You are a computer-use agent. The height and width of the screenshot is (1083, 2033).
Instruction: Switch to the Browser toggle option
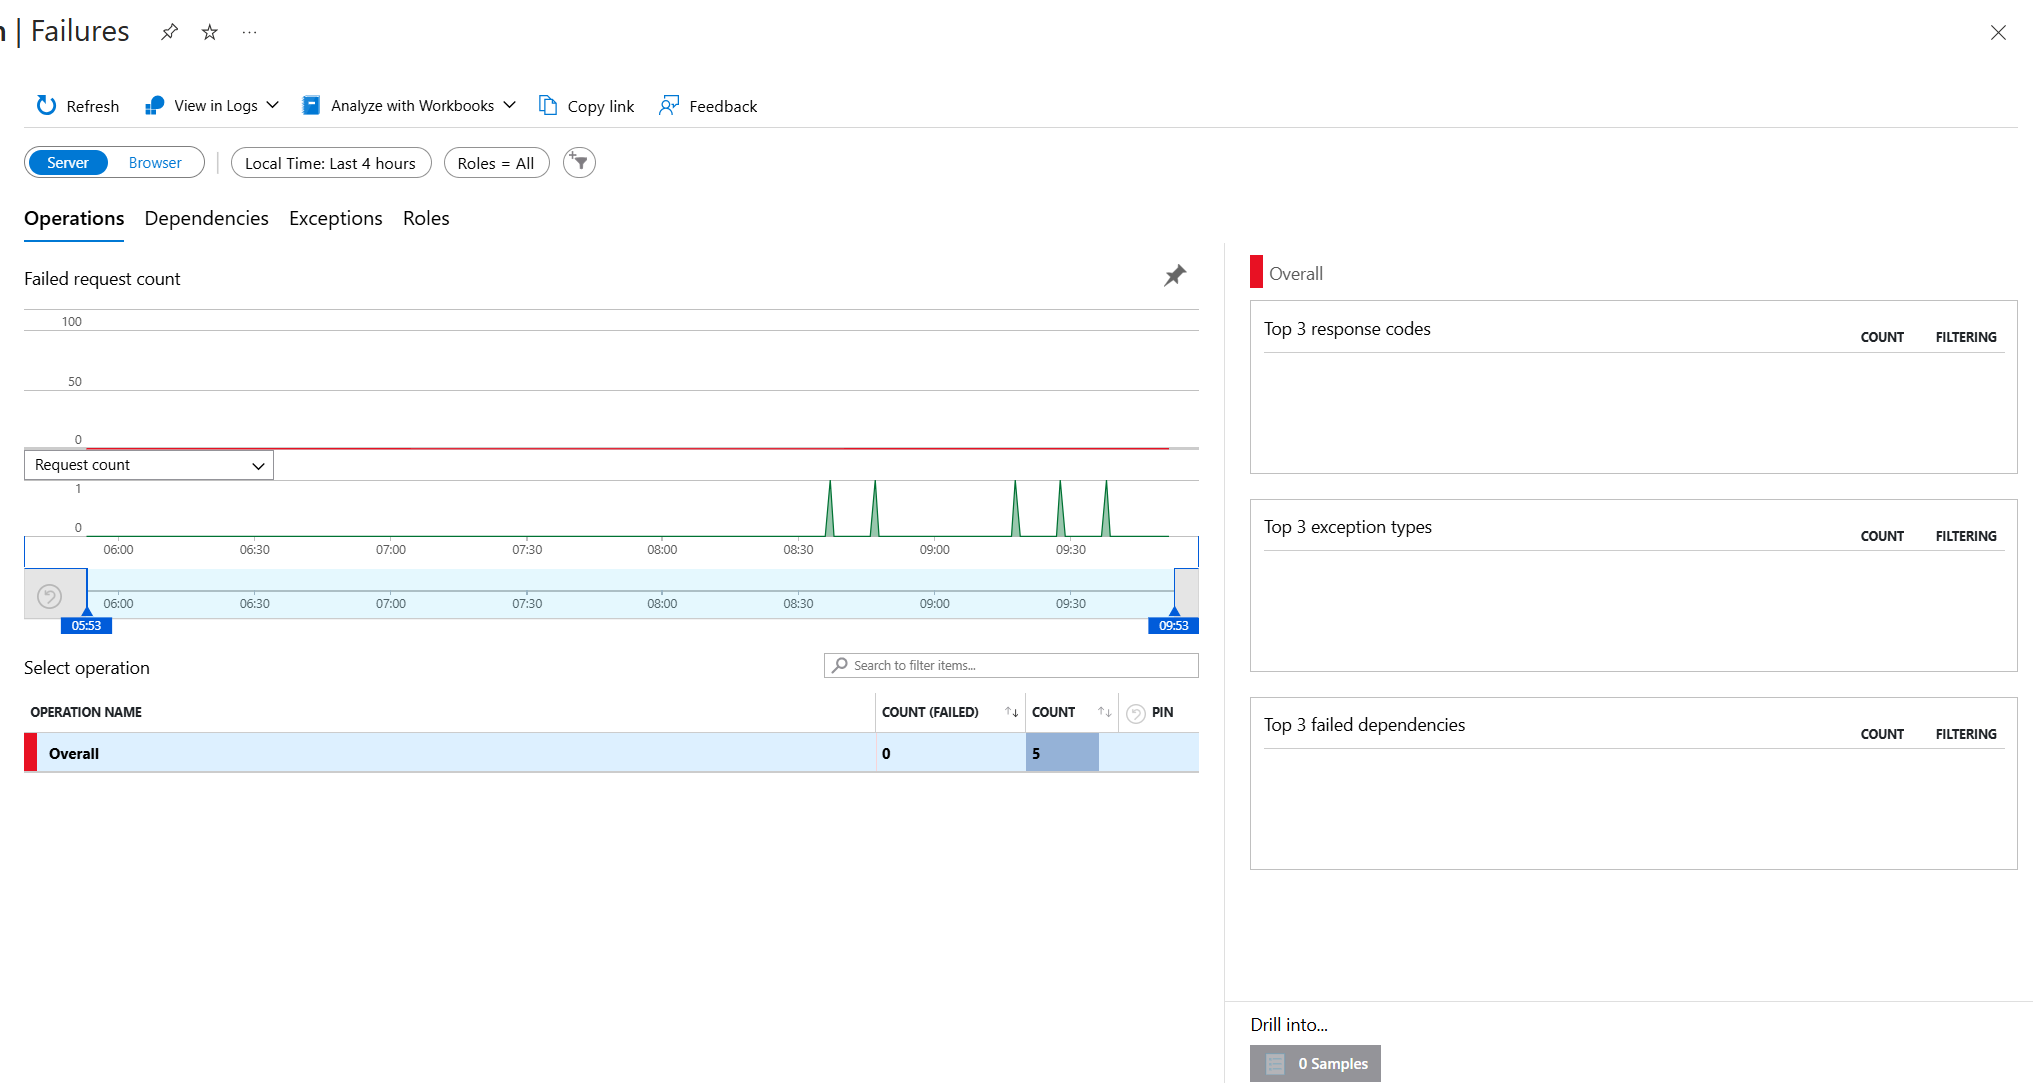[155, 163]
